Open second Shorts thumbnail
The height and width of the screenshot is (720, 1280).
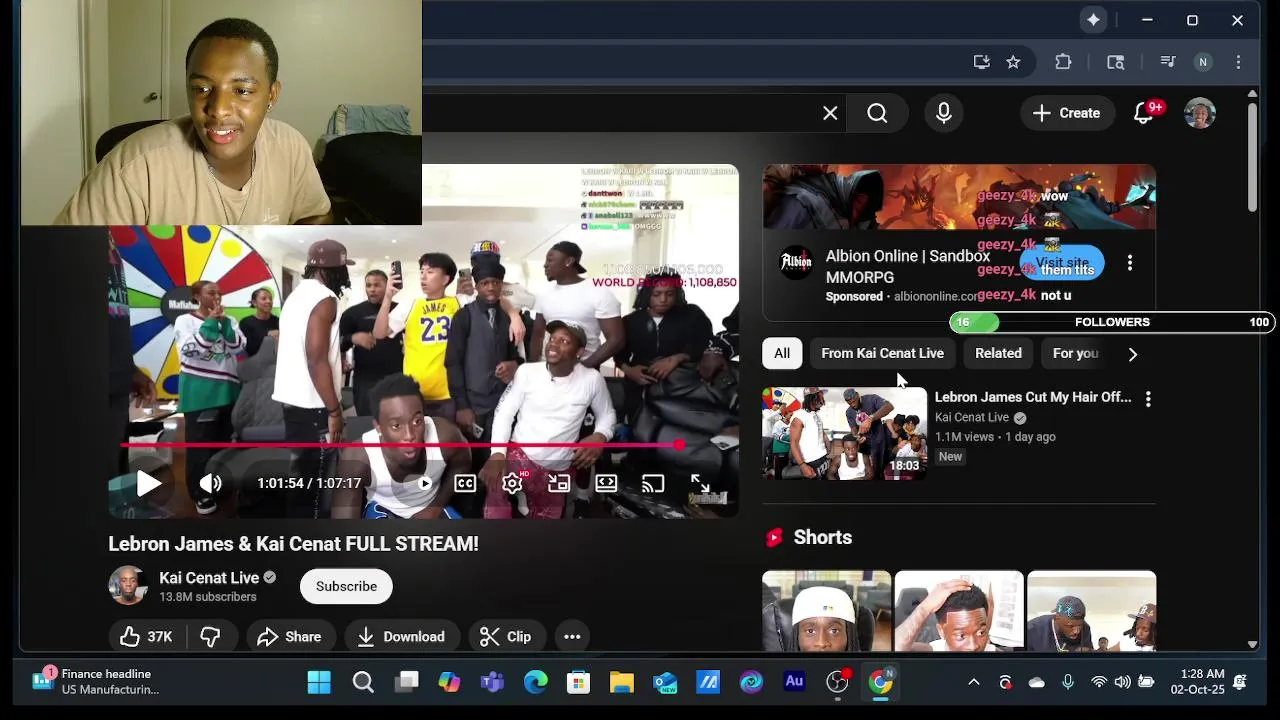pos(959,611)
